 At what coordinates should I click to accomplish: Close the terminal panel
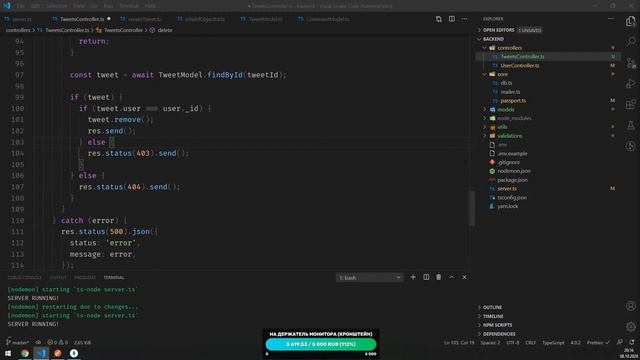(x=464, y=277)
